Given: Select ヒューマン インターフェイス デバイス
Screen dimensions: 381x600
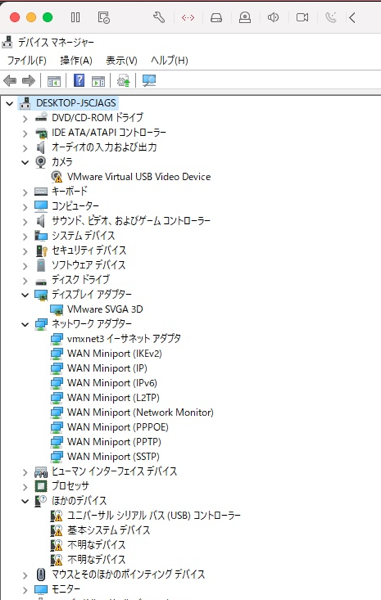Looking at the screenshot, I should (114, 471).
